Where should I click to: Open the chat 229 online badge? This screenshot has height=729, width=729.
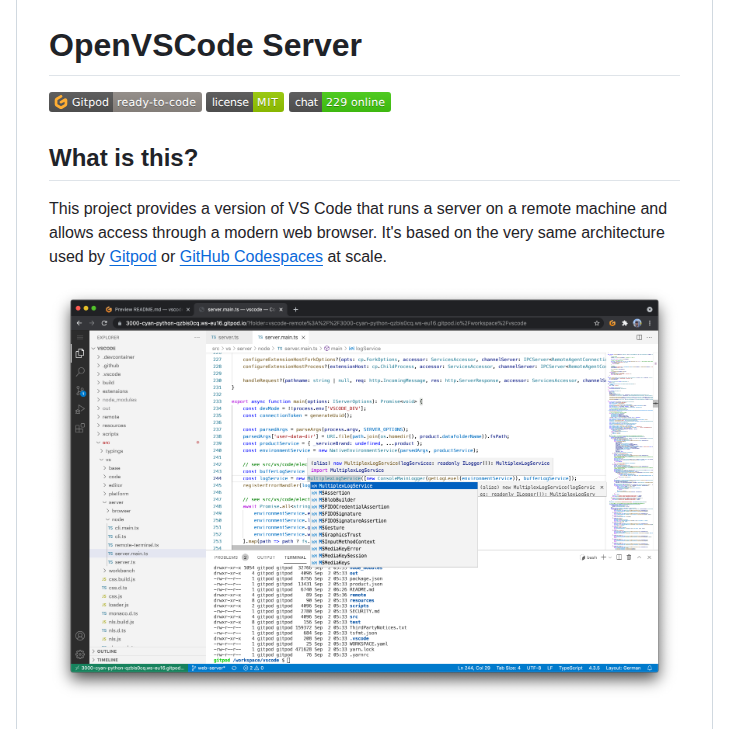point(340,102)
